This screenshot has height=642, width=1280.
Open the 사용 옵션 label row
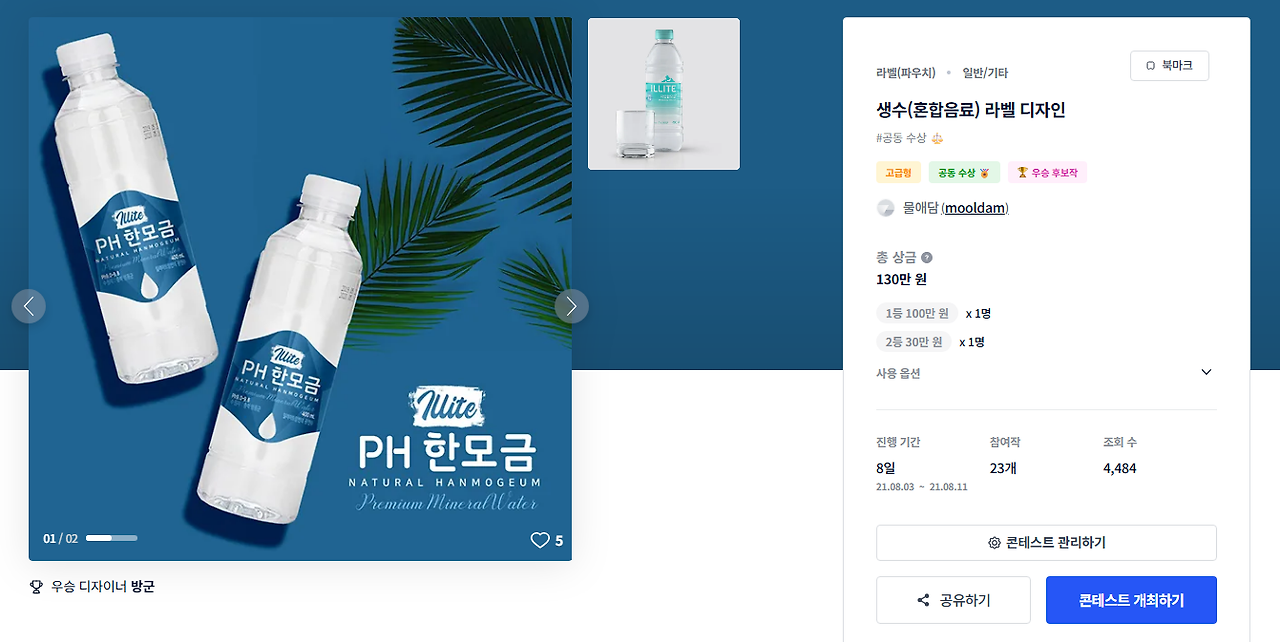[1046, 373]
